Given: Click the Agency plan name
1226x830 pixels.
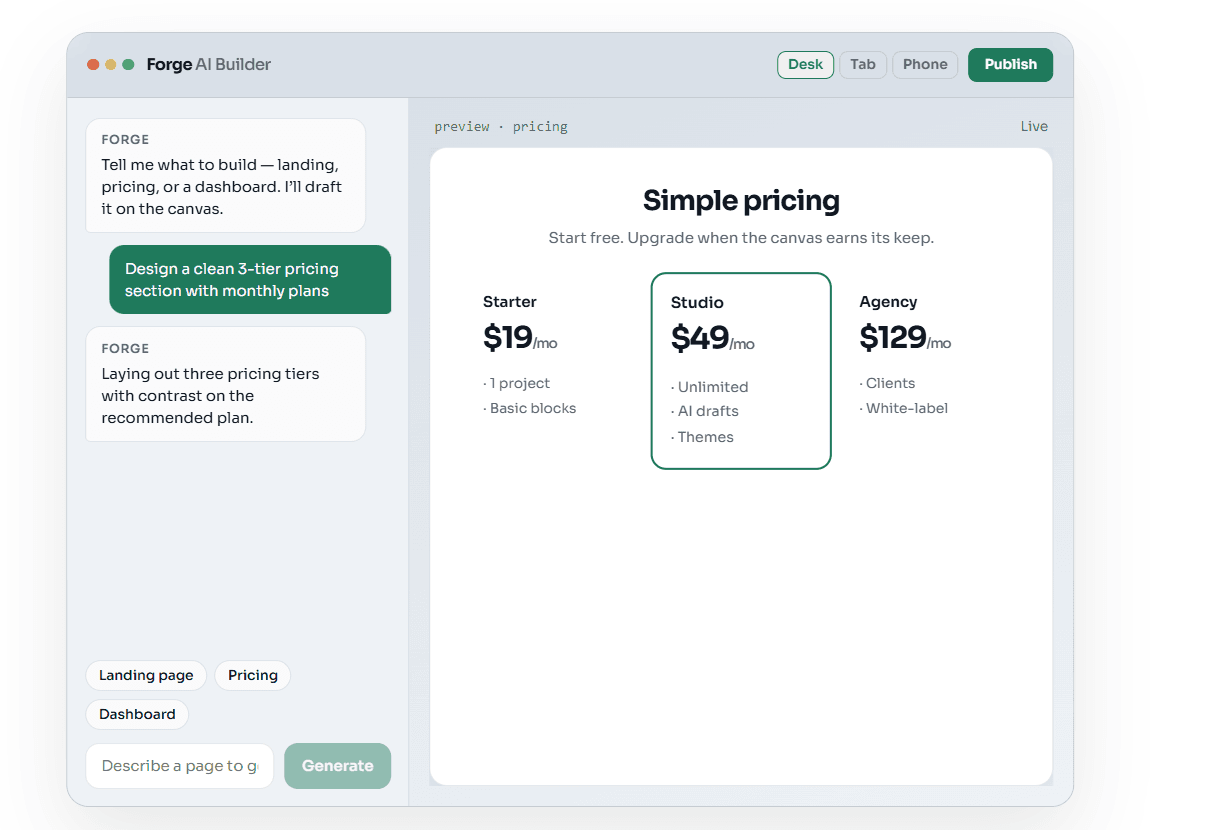Looking at the screenshot, I should pyautogui.click(x=888, y=302).
